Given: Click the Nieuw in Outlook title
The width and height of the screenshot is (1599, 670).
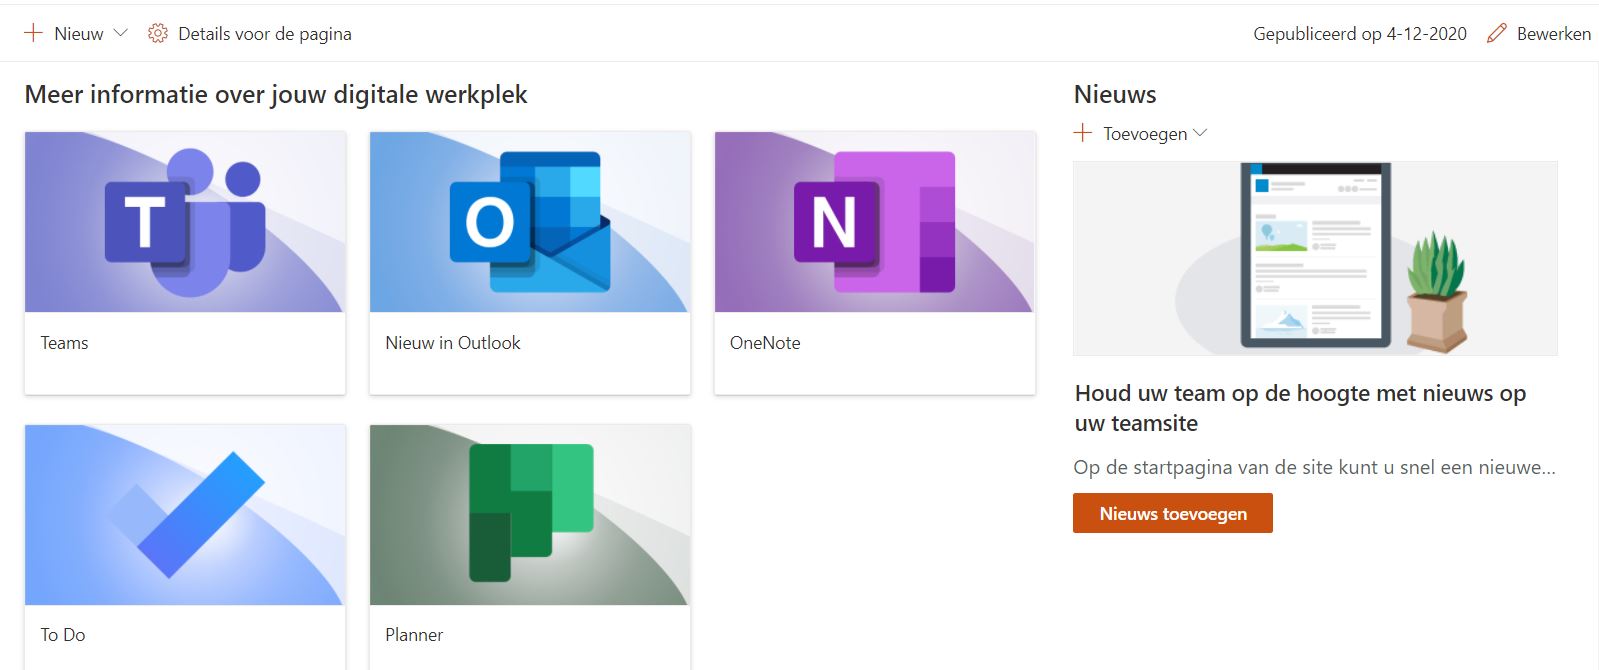Looking at the screenshot, I should 453,343.
